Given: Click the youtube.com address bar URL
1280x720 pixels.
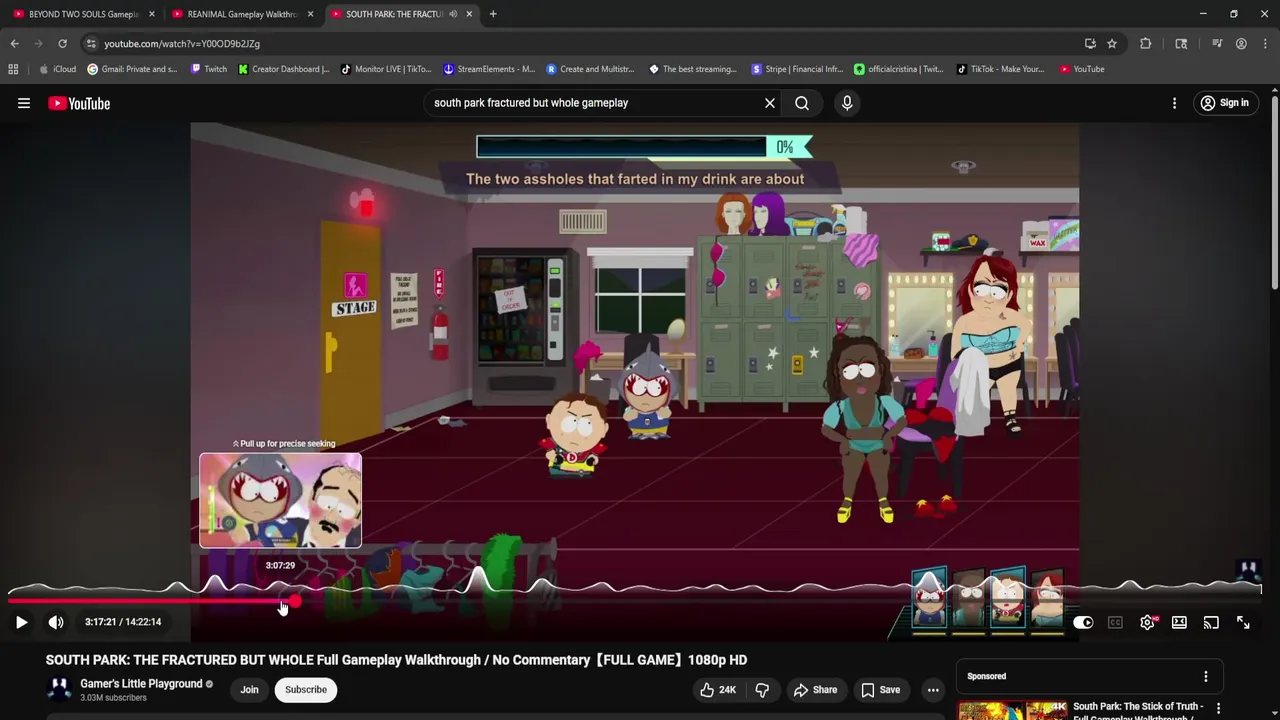Looking at the screenshot, I should [x=182, y=44].
